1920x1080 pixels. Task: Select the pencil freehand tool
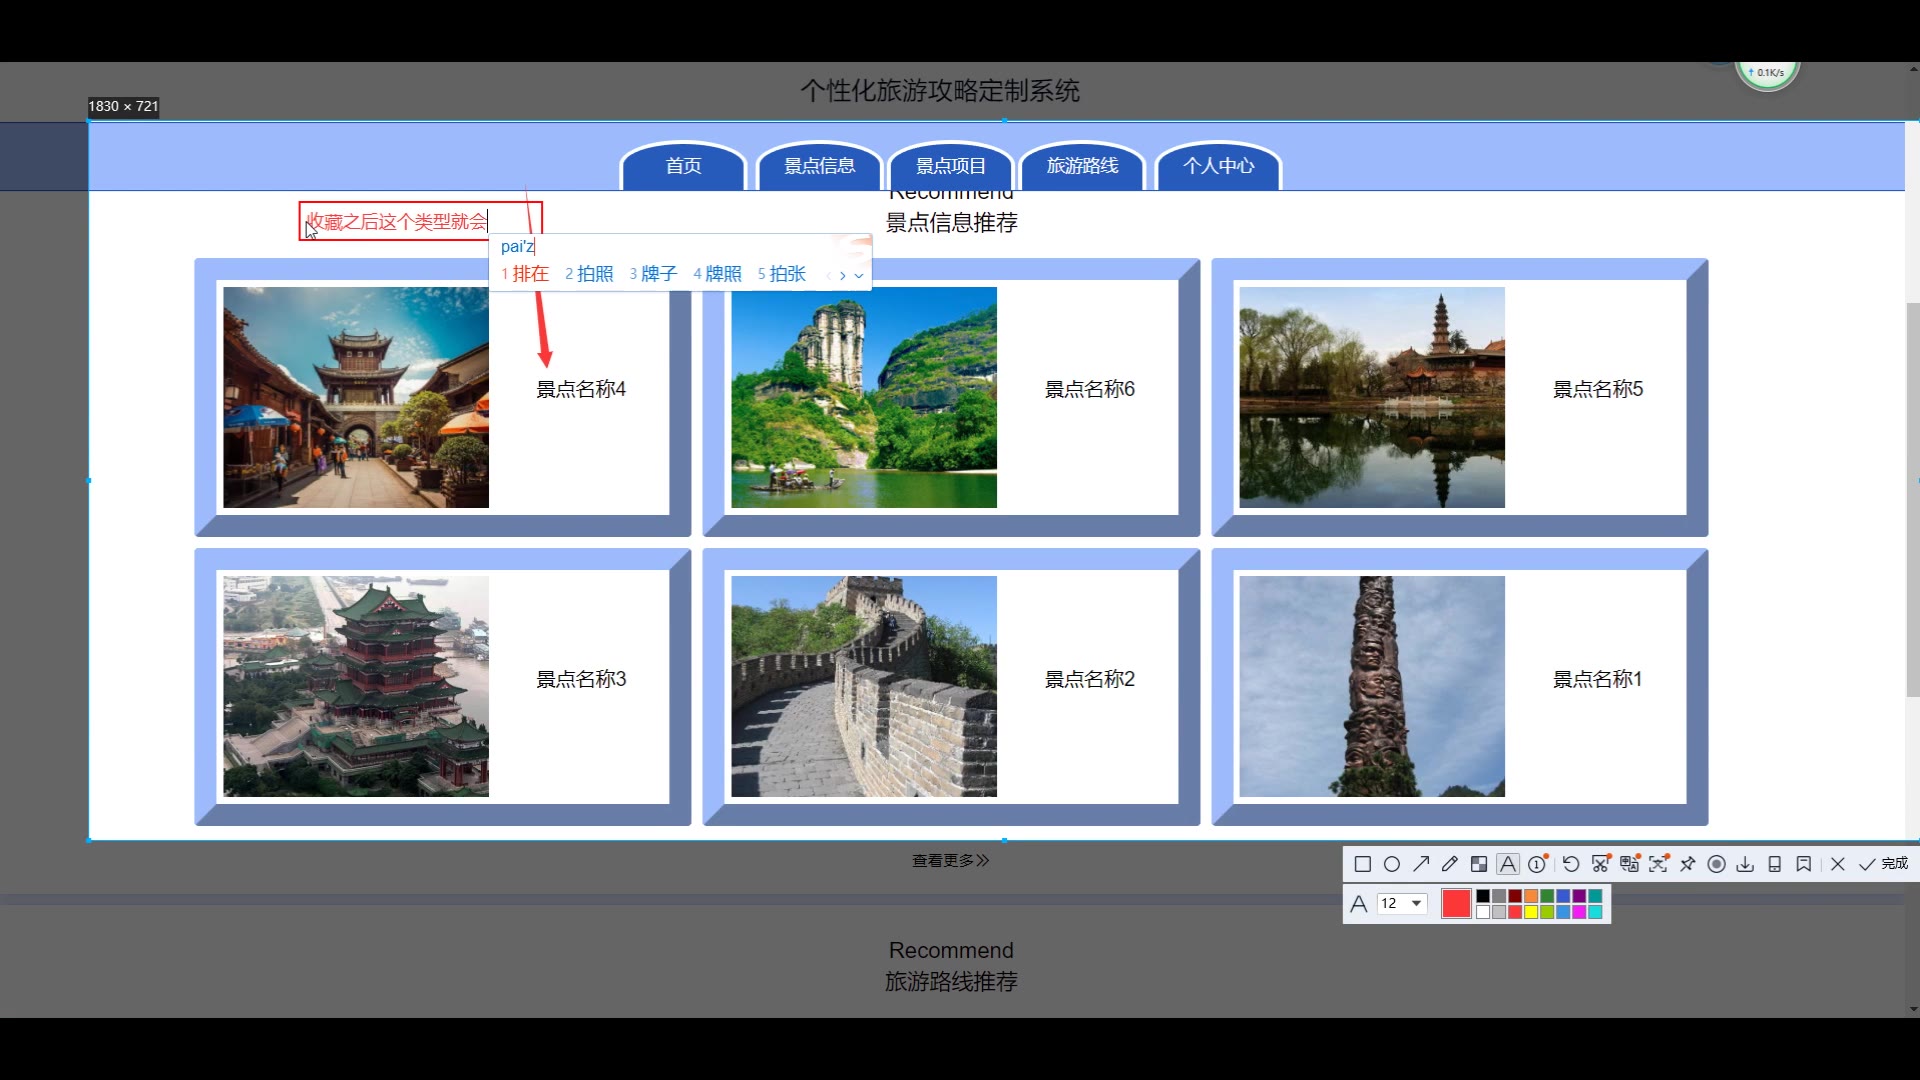coord(1450,864)
